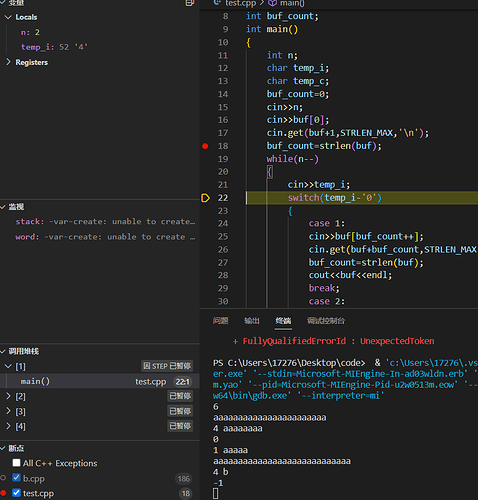
Task: Click the red breakpoint dot on line 18
Action: 205,146
